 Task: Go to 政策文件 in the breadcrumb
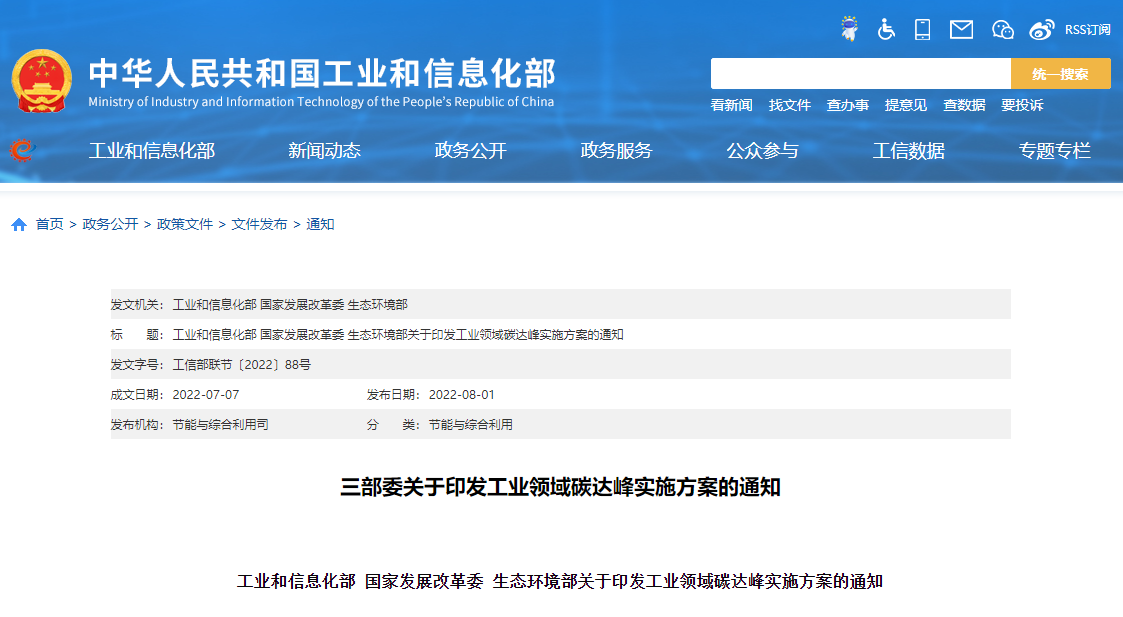(x=185, y=224)
